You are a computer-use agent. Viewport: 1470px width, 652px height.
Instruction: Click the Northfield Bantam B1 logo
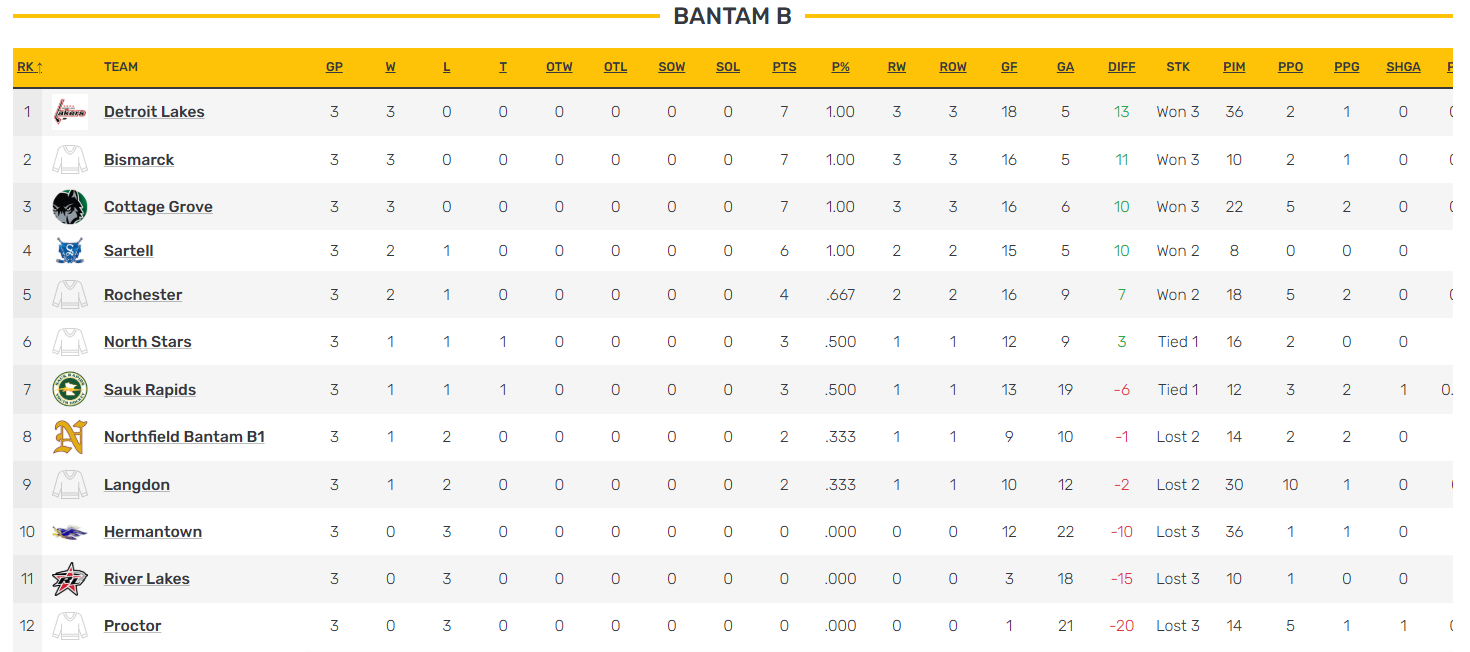coord(69,437)
